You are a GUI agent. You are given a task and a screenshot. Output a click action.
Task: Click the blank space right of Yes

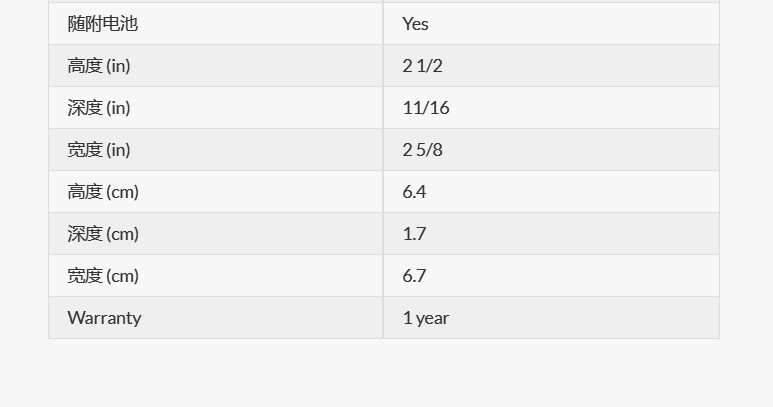pos(573,24)
